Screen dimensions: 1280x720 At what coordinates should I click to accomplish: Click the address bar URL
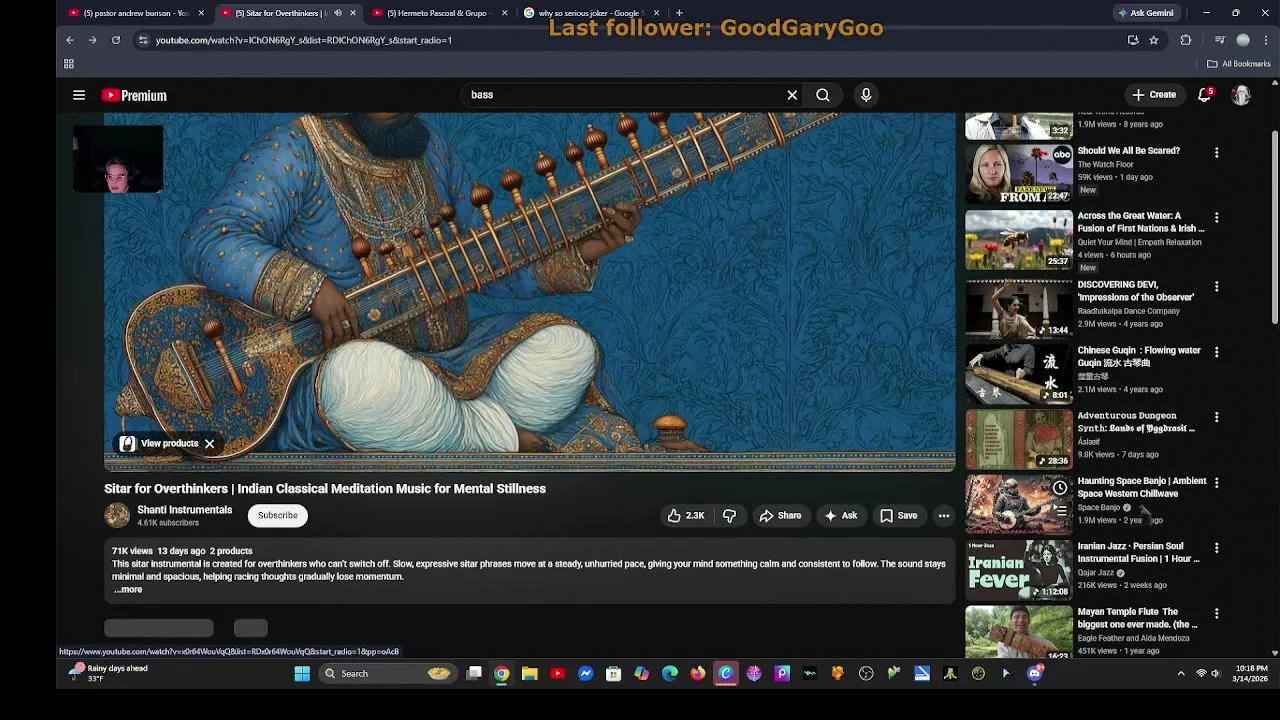tap(304, 40)
